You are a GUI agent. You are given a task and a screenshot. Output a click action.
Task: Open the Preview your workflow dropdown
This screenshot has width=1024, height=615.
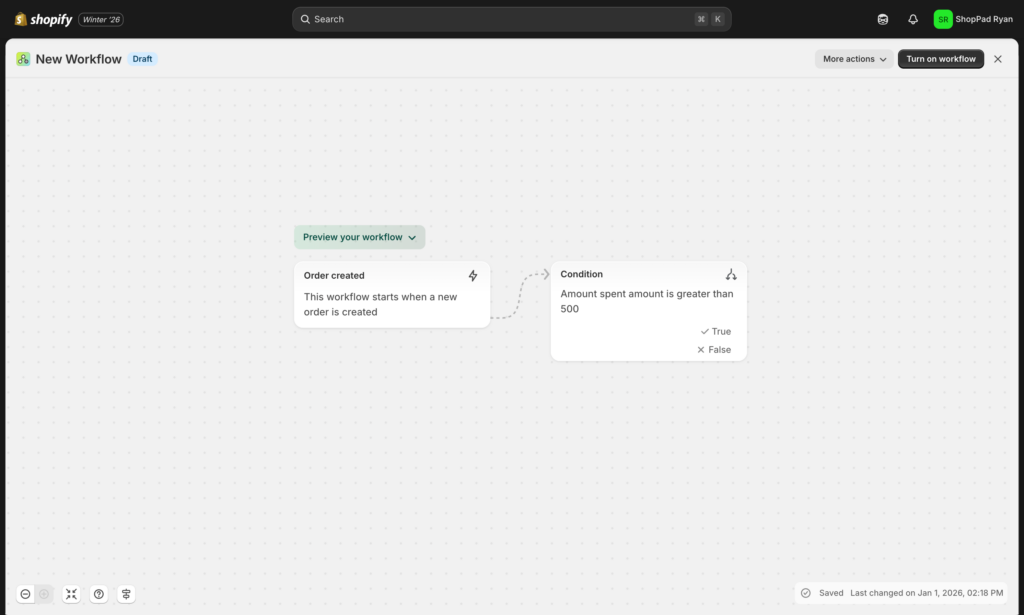[359, 237]
